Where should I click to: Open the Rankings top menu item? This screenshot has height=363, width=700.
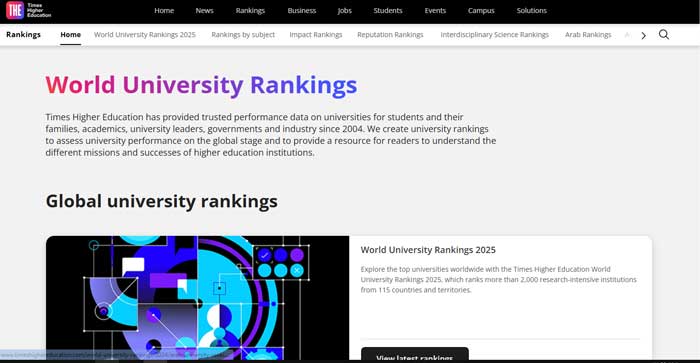click(x=250, y=11)
